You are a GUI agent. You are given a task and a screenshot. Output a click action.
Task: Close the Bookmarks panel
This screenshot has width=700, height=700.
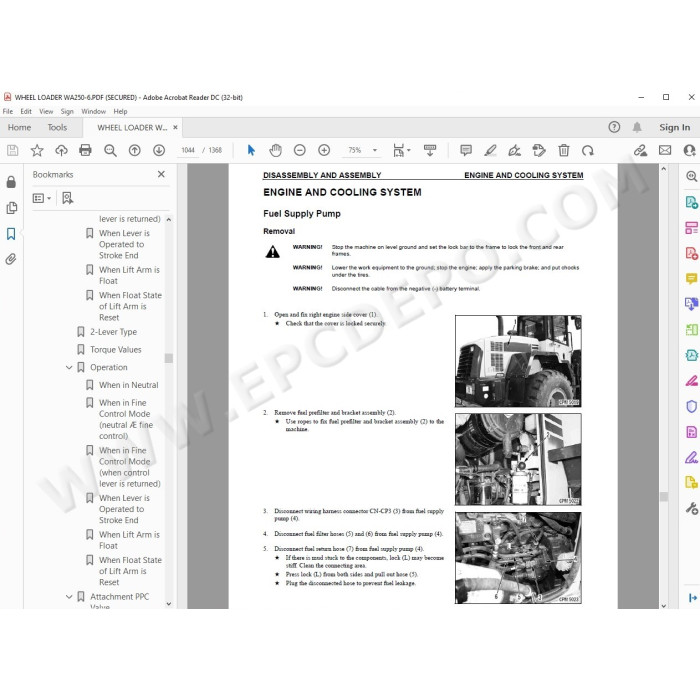[161, 174]
